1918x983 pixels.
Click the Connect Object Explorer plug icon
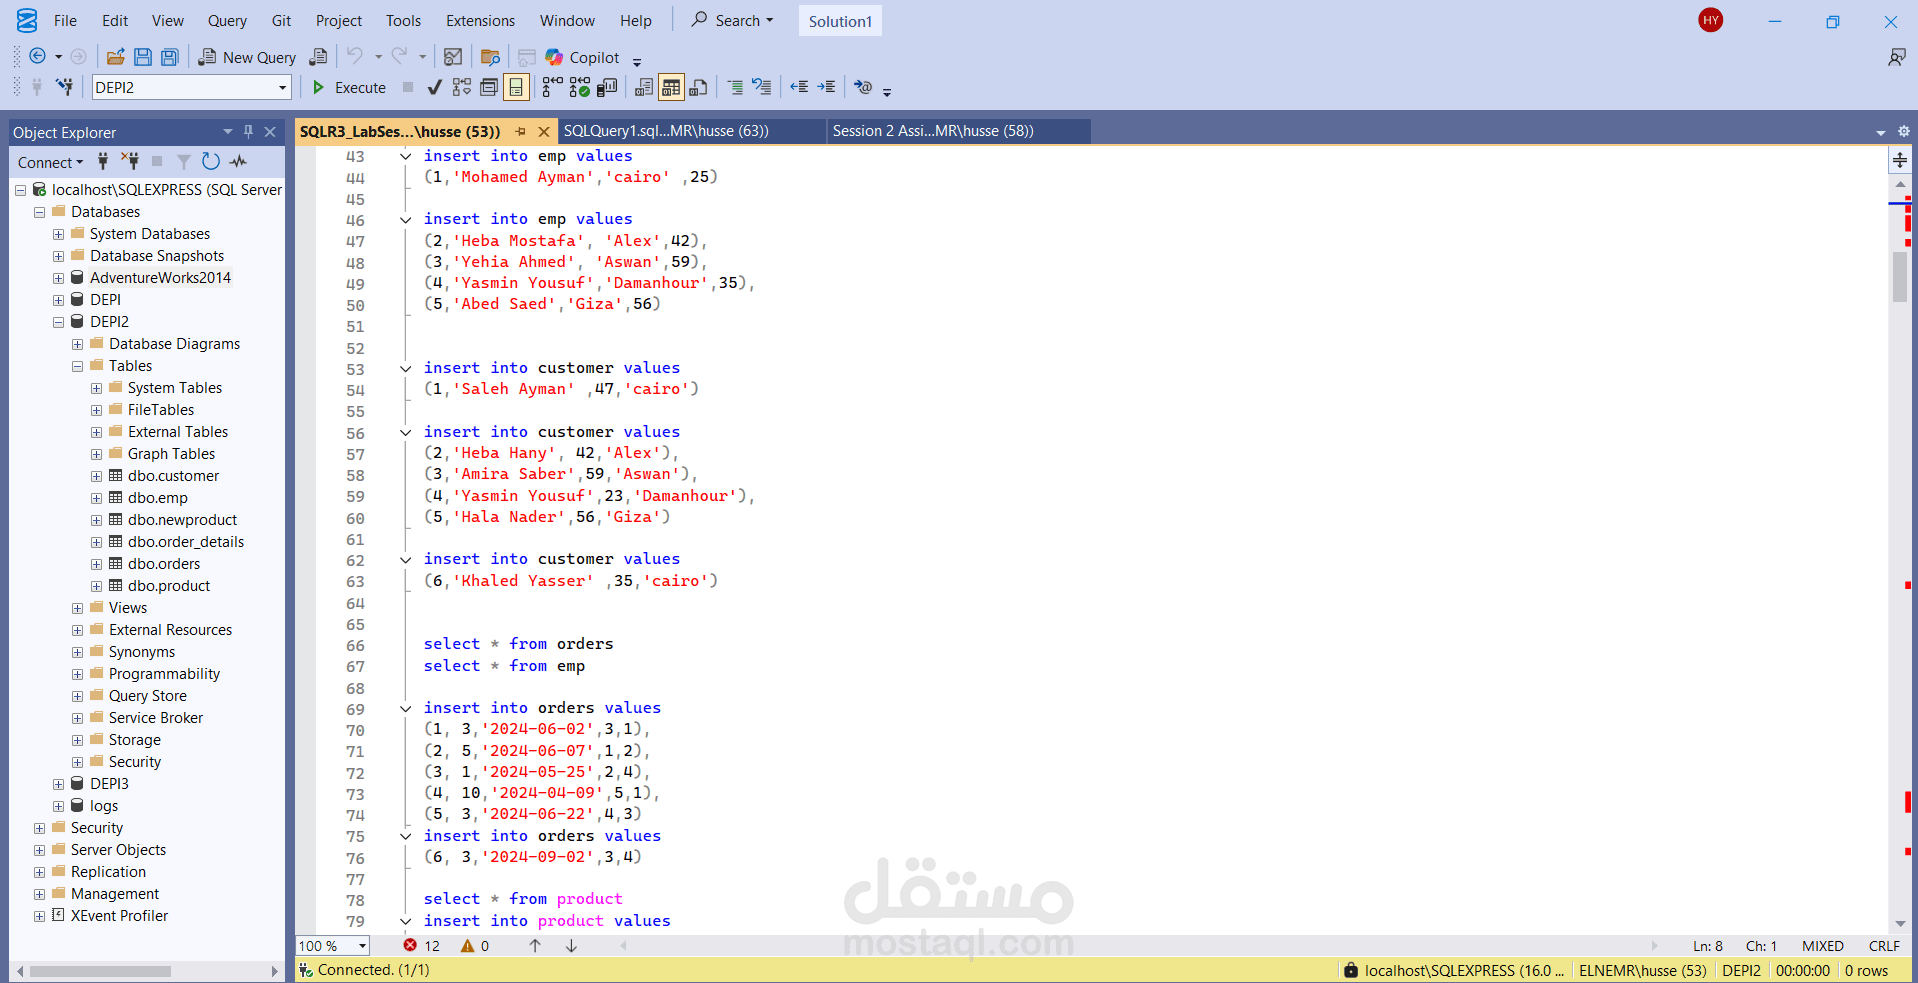point(103,161)
